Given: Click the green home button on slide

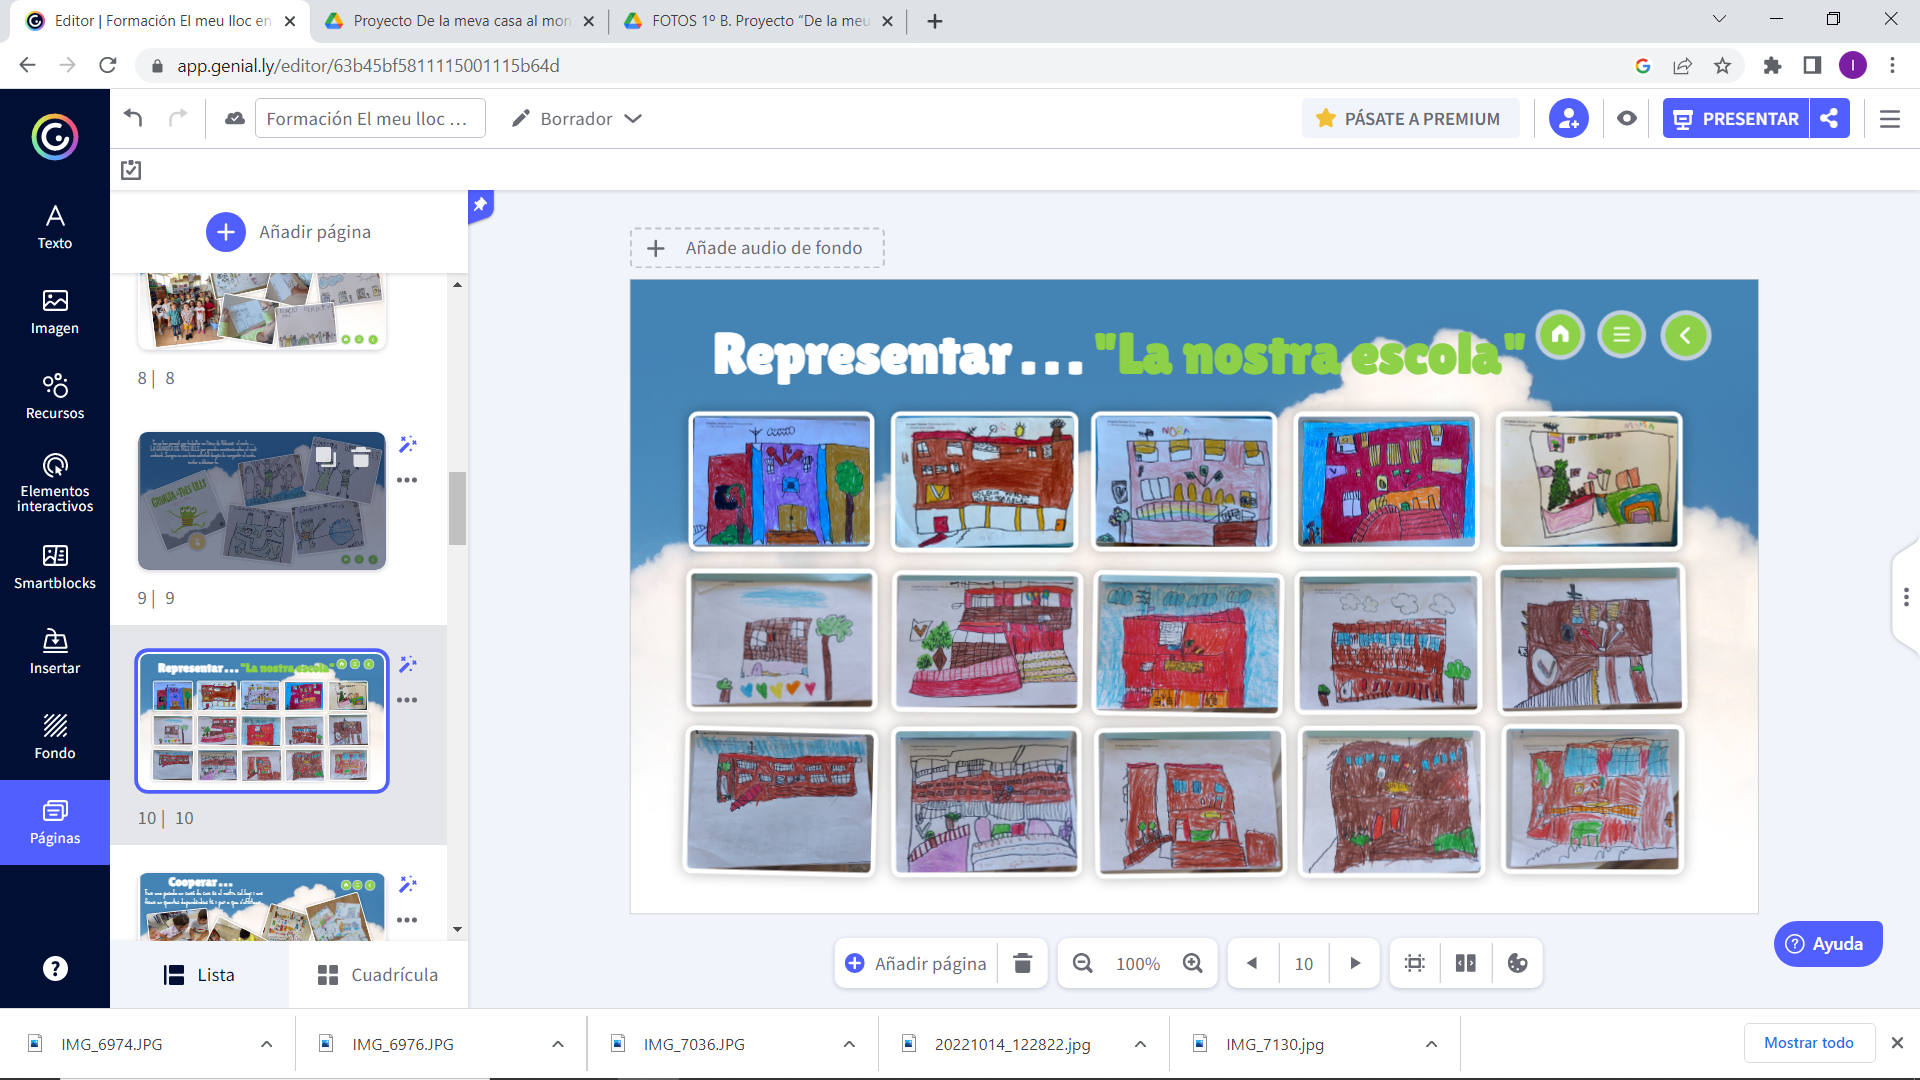Looking at the screenshot, I should [x=1560, y=335].
